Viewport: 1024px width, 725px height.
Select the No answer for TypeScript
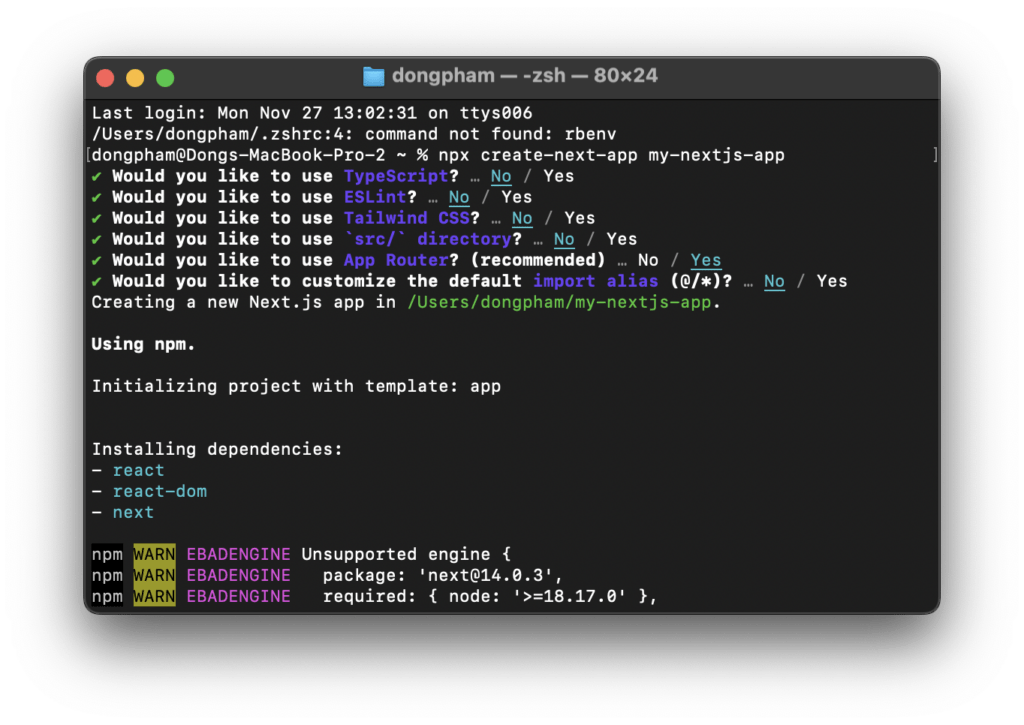tap(500, 175)
